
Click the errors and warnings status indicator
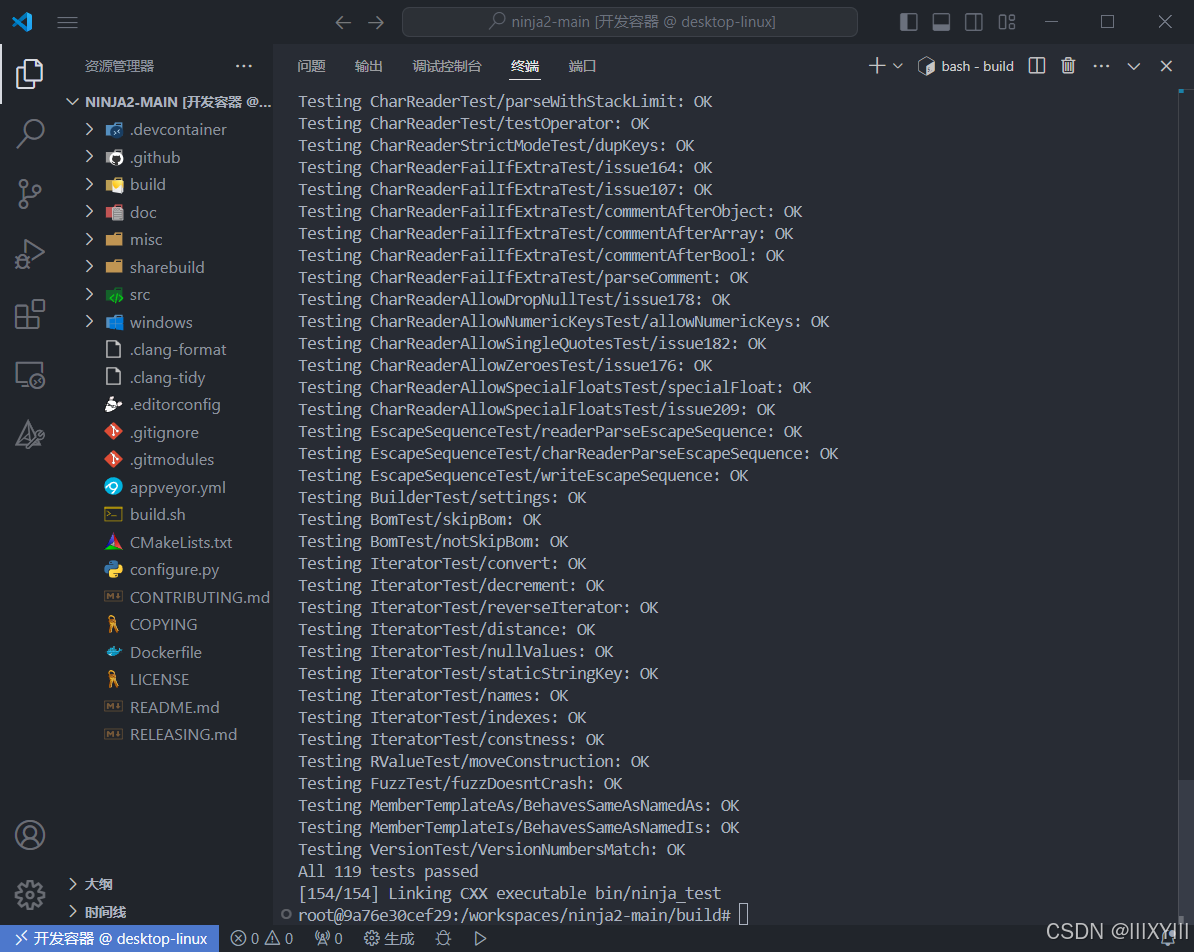(261, 938)
